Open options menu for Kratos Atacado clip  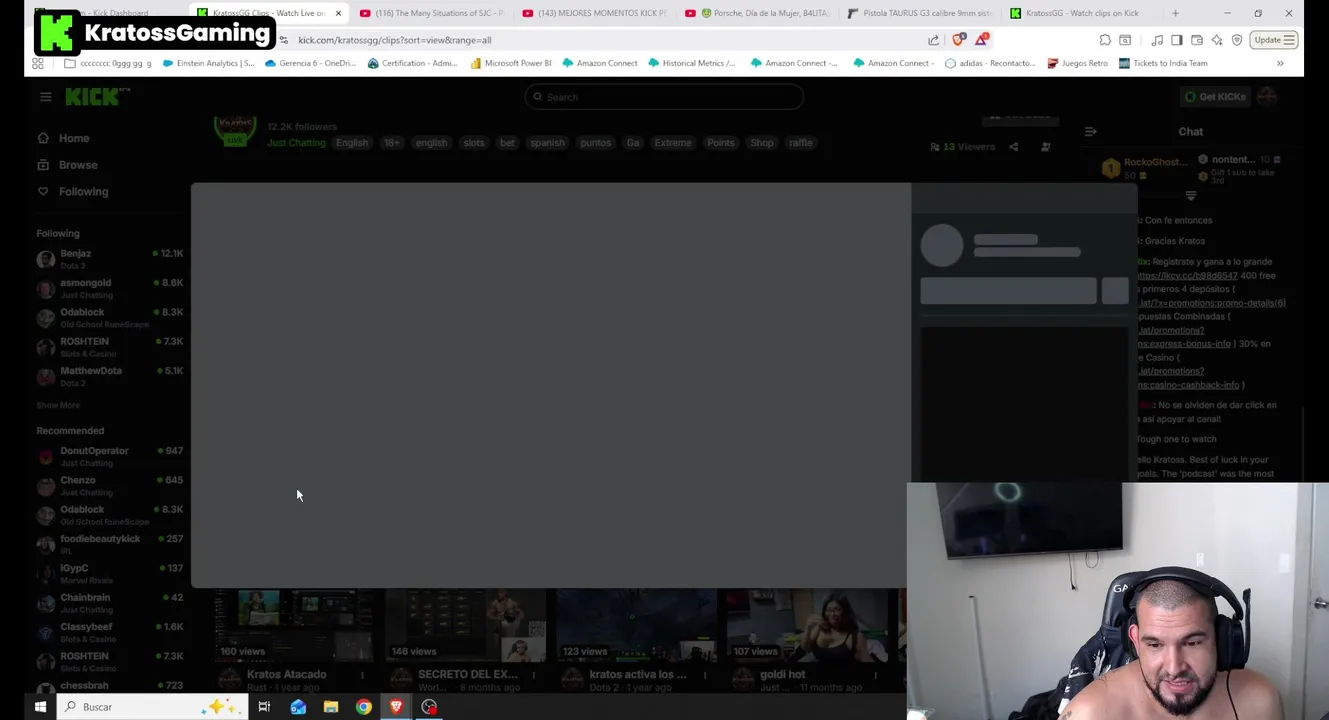tap(362, 676)
